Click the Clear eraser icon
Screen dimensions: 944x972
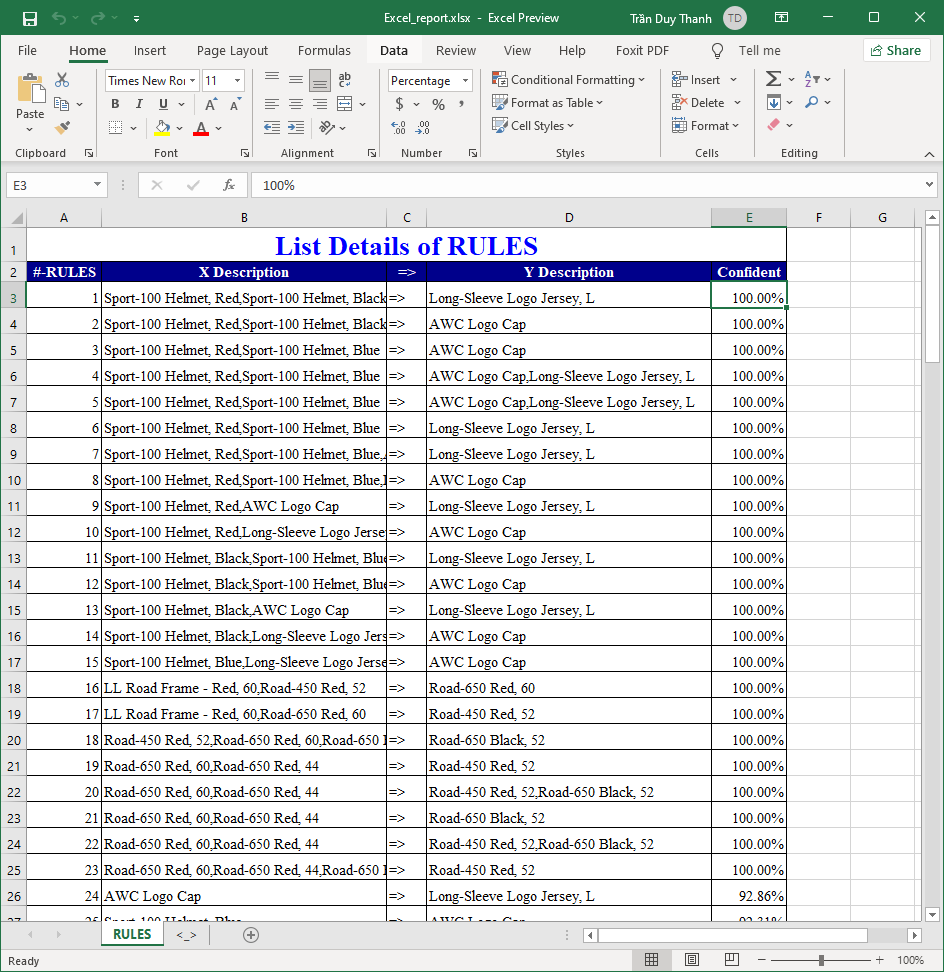coord(774,125)
